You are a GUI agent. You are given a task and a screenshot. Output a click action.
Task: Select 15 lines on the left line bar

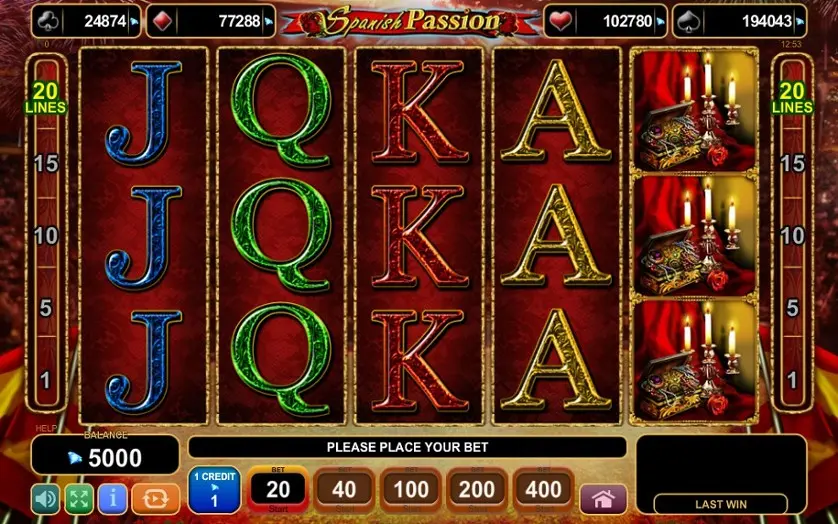pyautogui.click(x=46, y=164)
